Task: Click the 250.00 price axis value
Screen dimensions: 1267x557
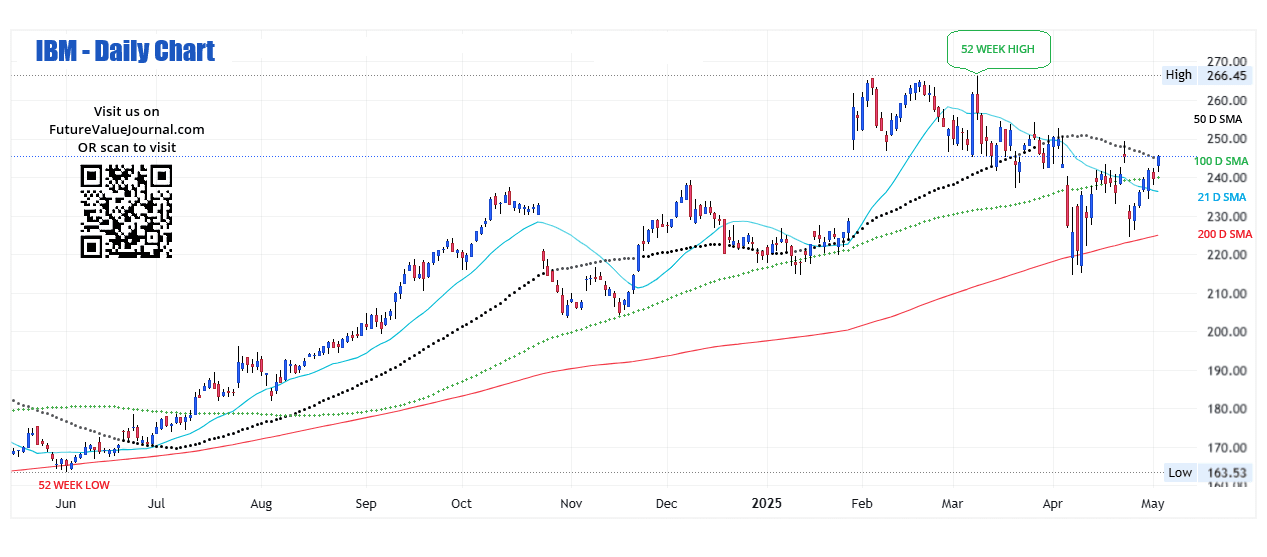Action: point(1227,139)
